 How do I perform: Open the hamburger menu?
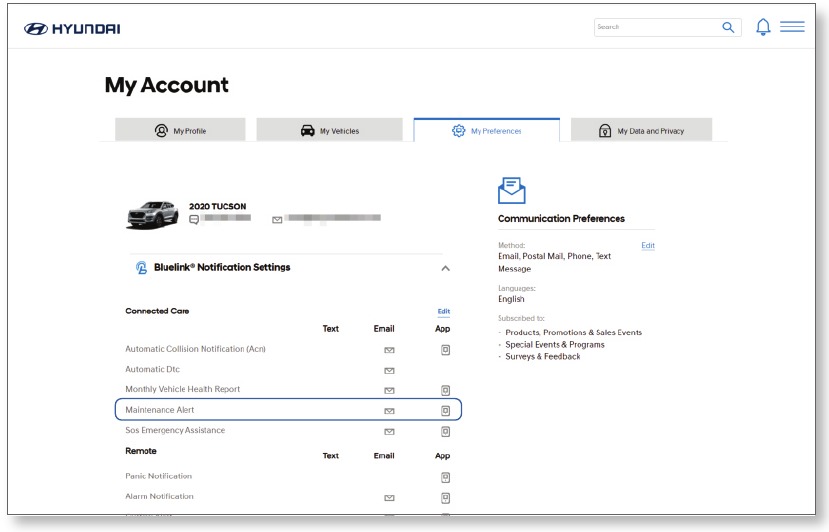click(792, 26)
